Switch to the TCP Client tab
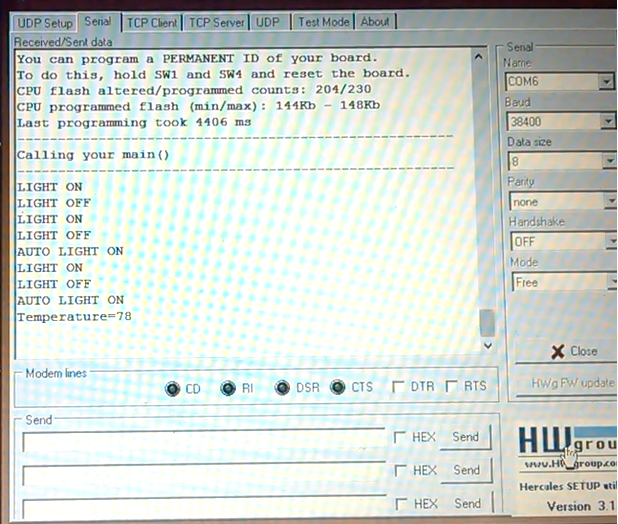618x524 pixels. 152,21
